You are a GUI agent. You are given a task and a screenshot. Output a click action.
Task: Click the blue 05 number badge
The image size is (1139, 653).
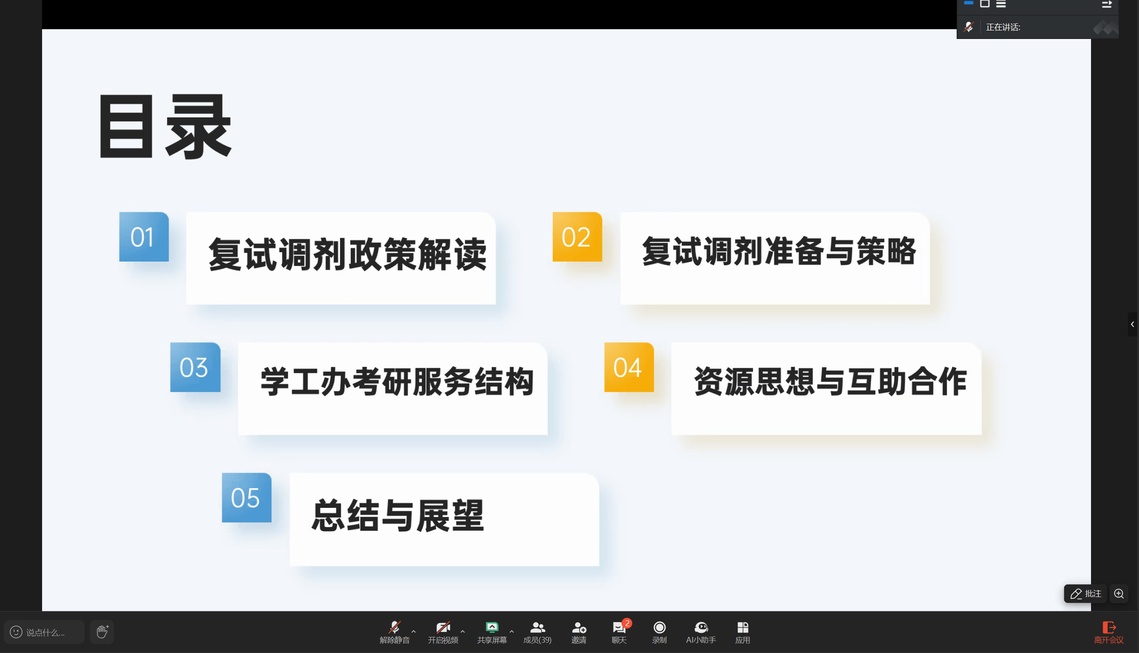(246, 498)
